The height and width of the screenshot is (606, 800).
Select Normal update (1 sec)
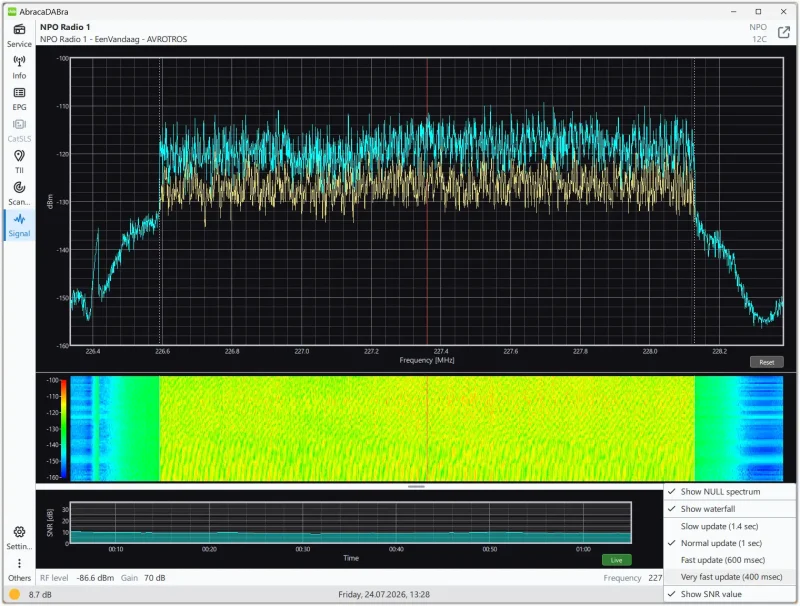(x=730, y=543)
